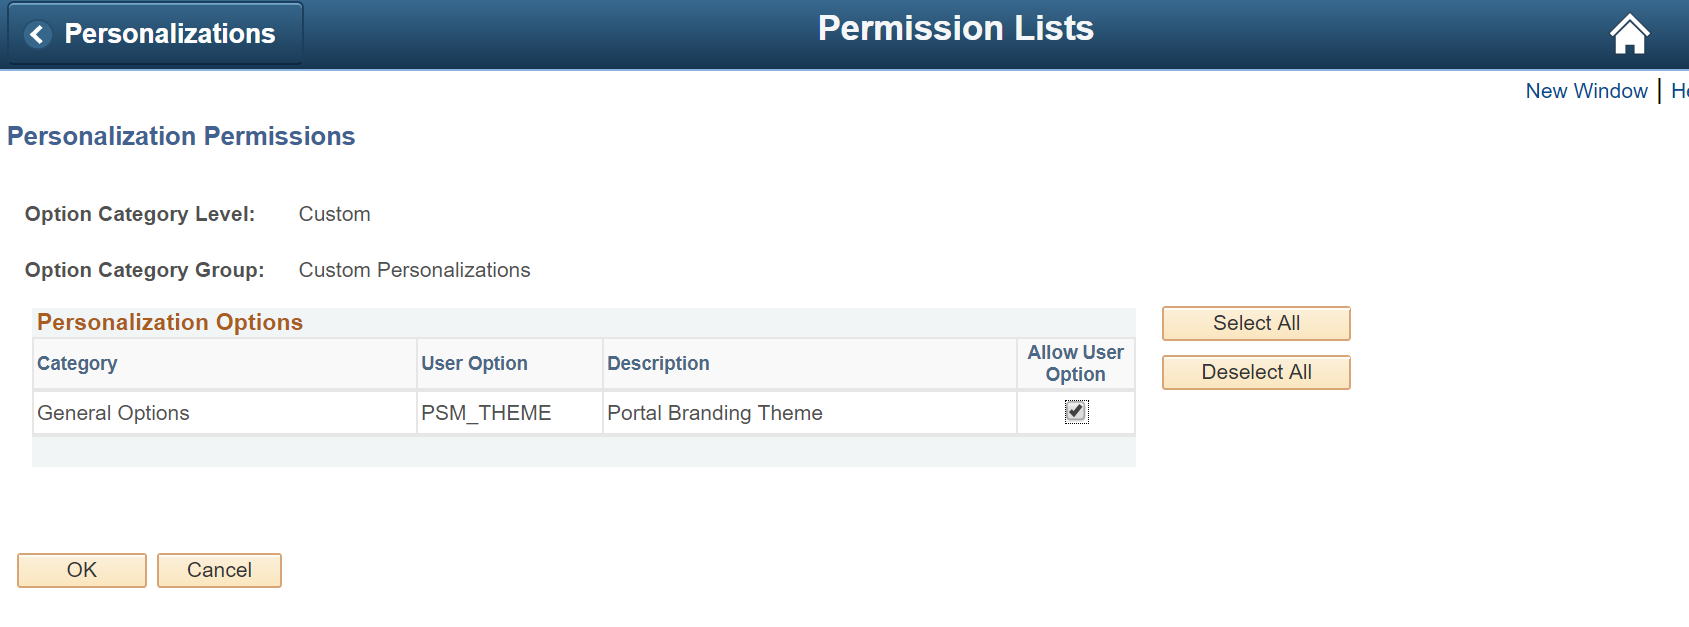
Task: Click the Allow User Option column header
Action: 1075,363
